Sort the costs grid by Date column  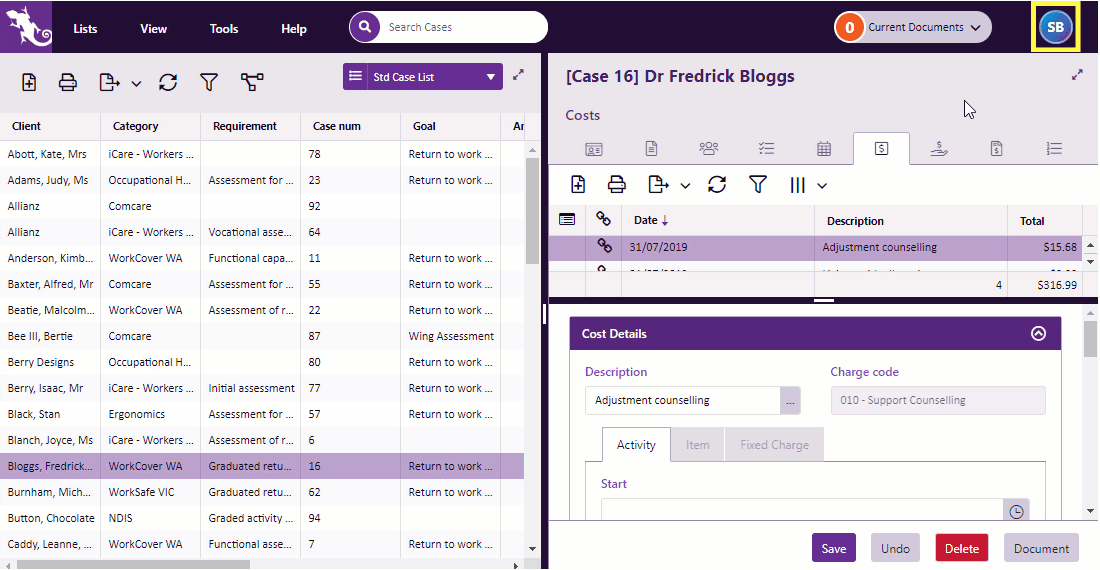click(646, 221)
